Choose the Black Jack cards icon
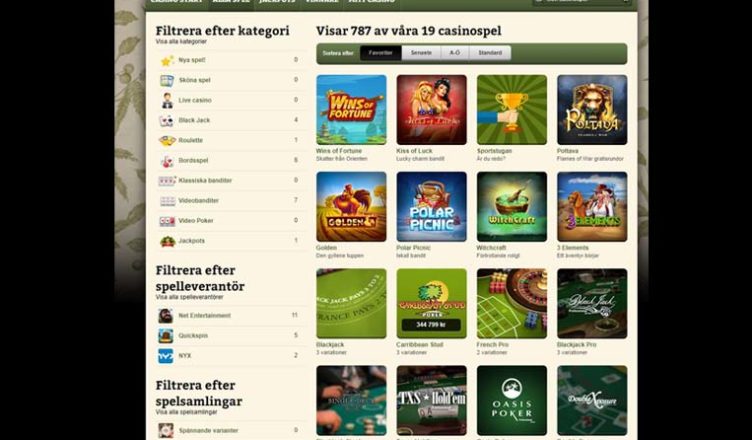 (166, 120)
